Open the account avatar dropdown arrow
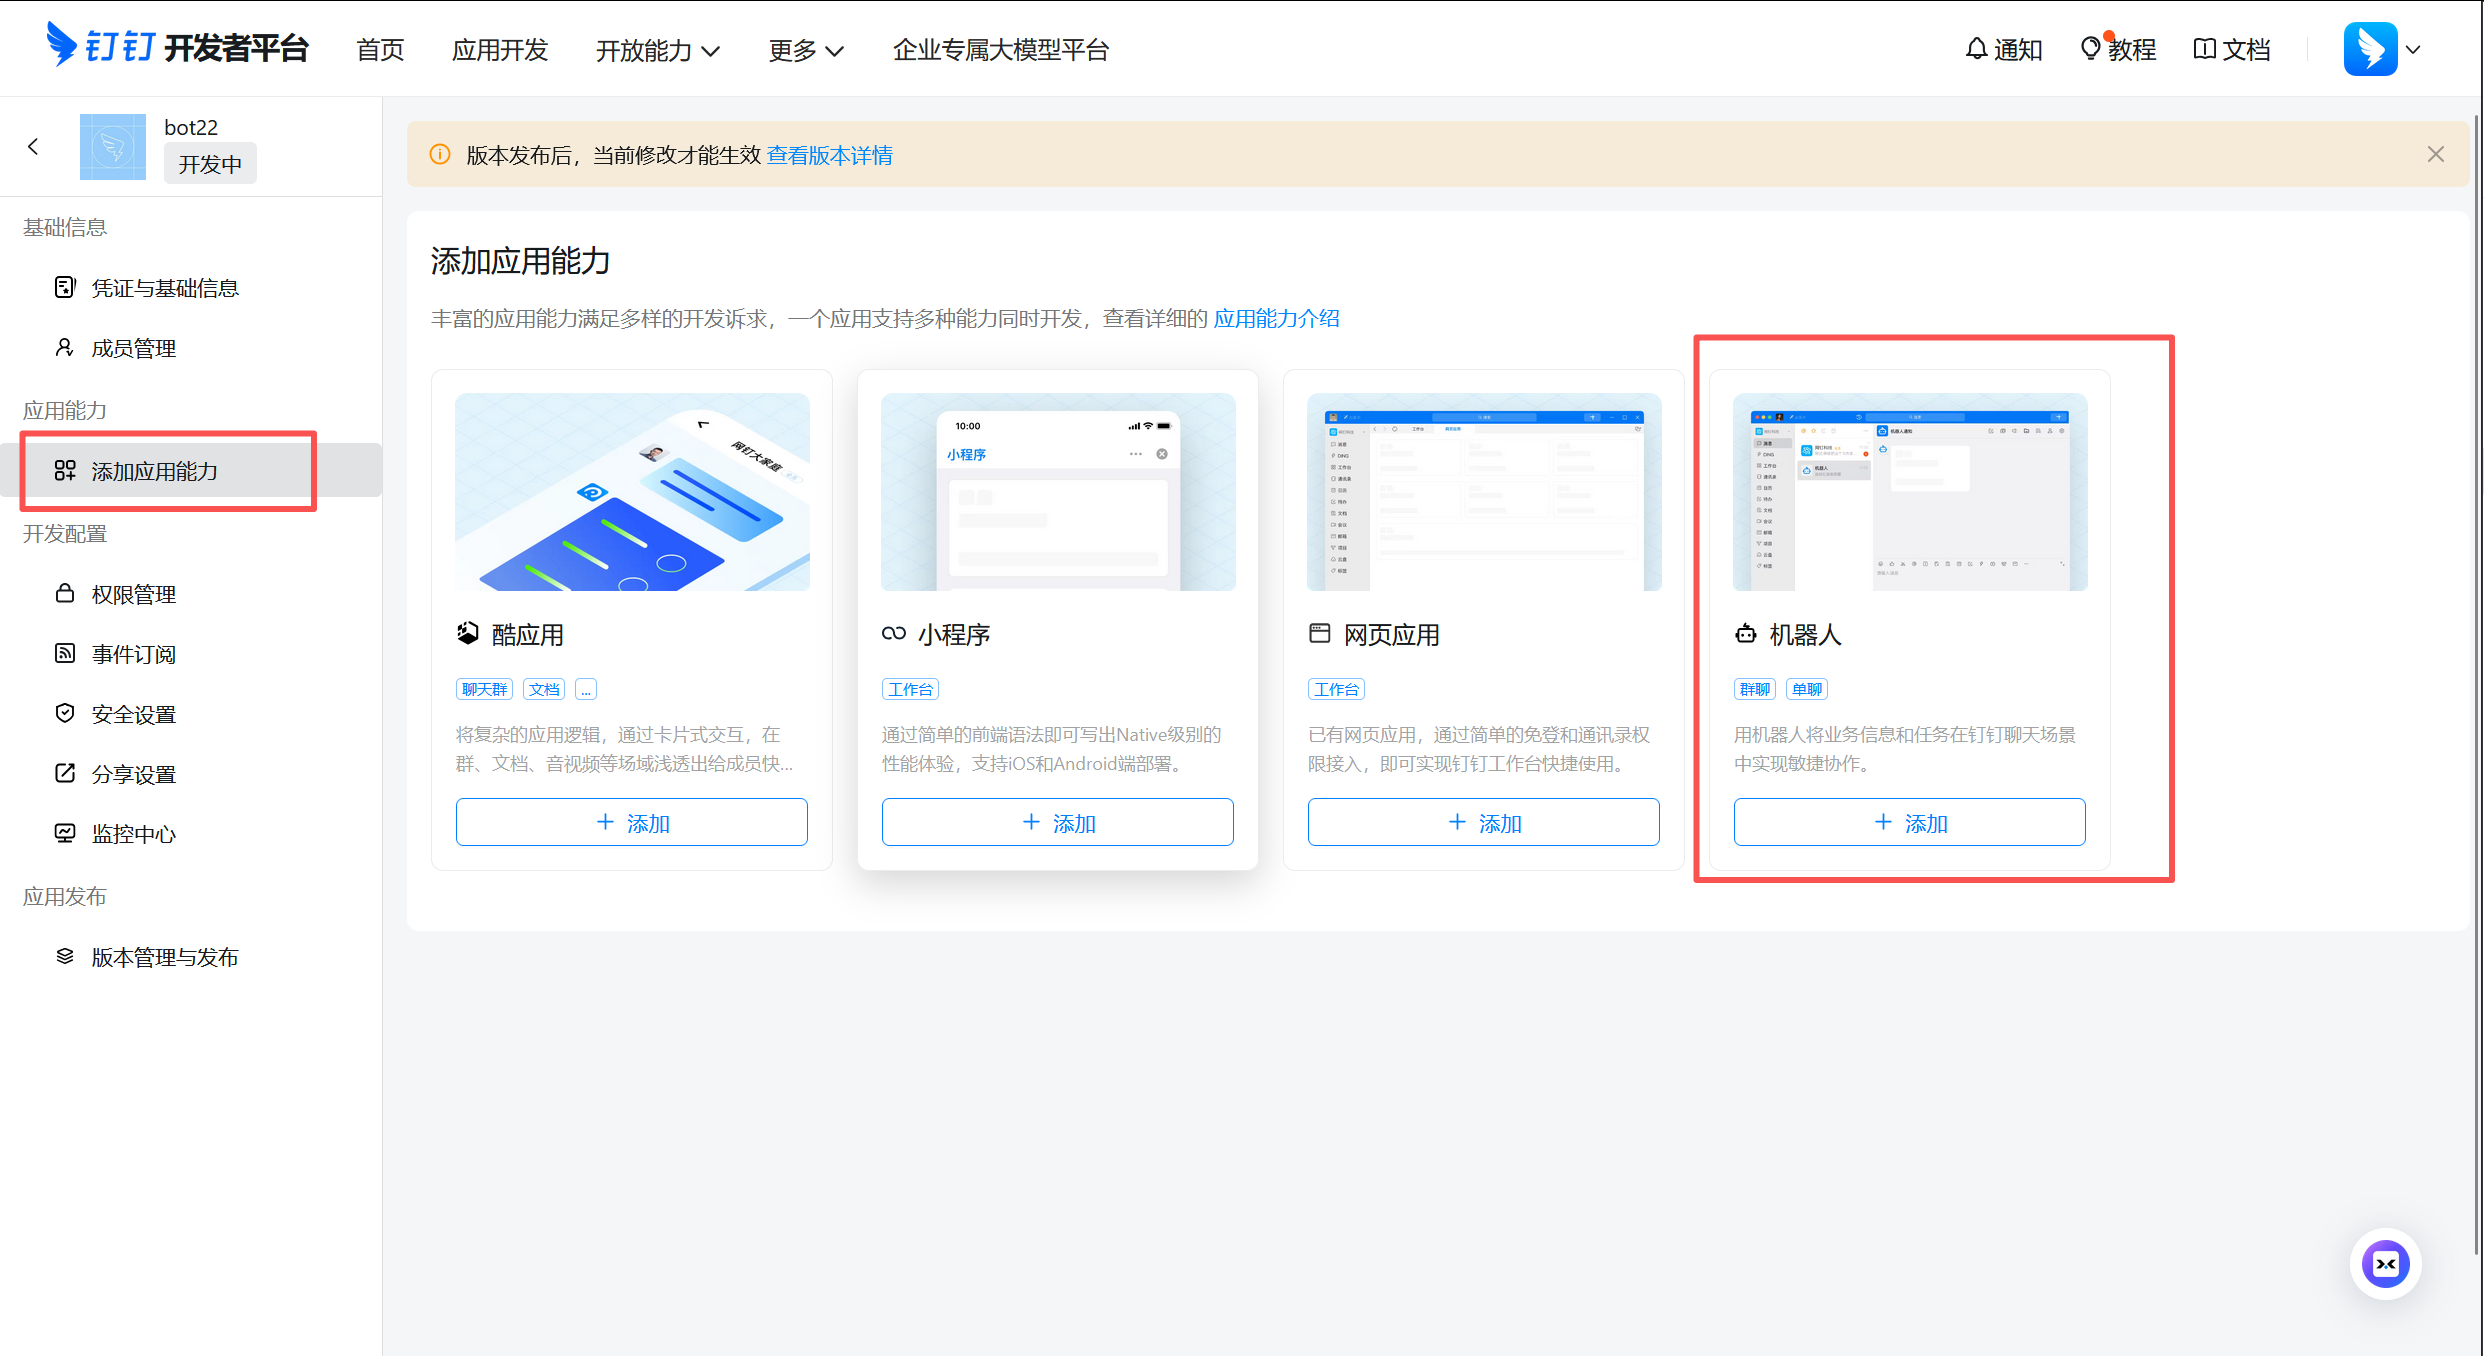2484x1356 pixels. (x=2413, y=49)
